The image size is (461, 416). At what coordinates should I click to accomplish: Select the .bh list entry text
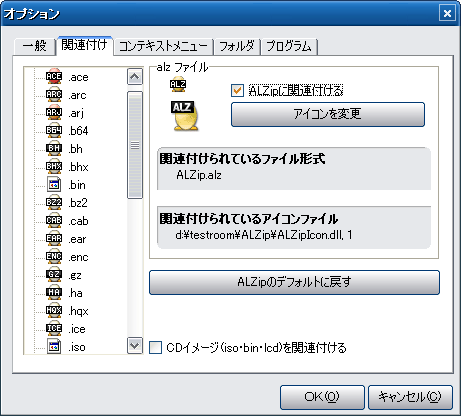coord(75,149)
